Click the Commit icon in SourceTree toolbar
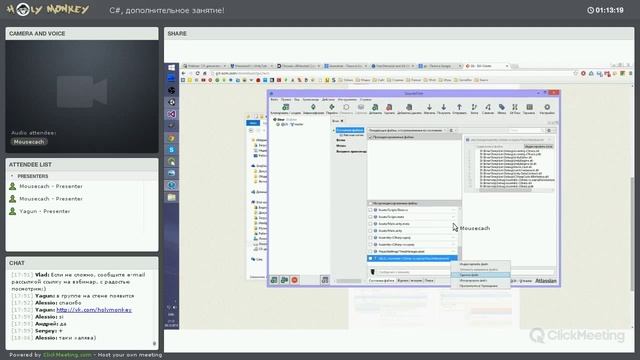The image size is (640, 360). click(313, 107)
